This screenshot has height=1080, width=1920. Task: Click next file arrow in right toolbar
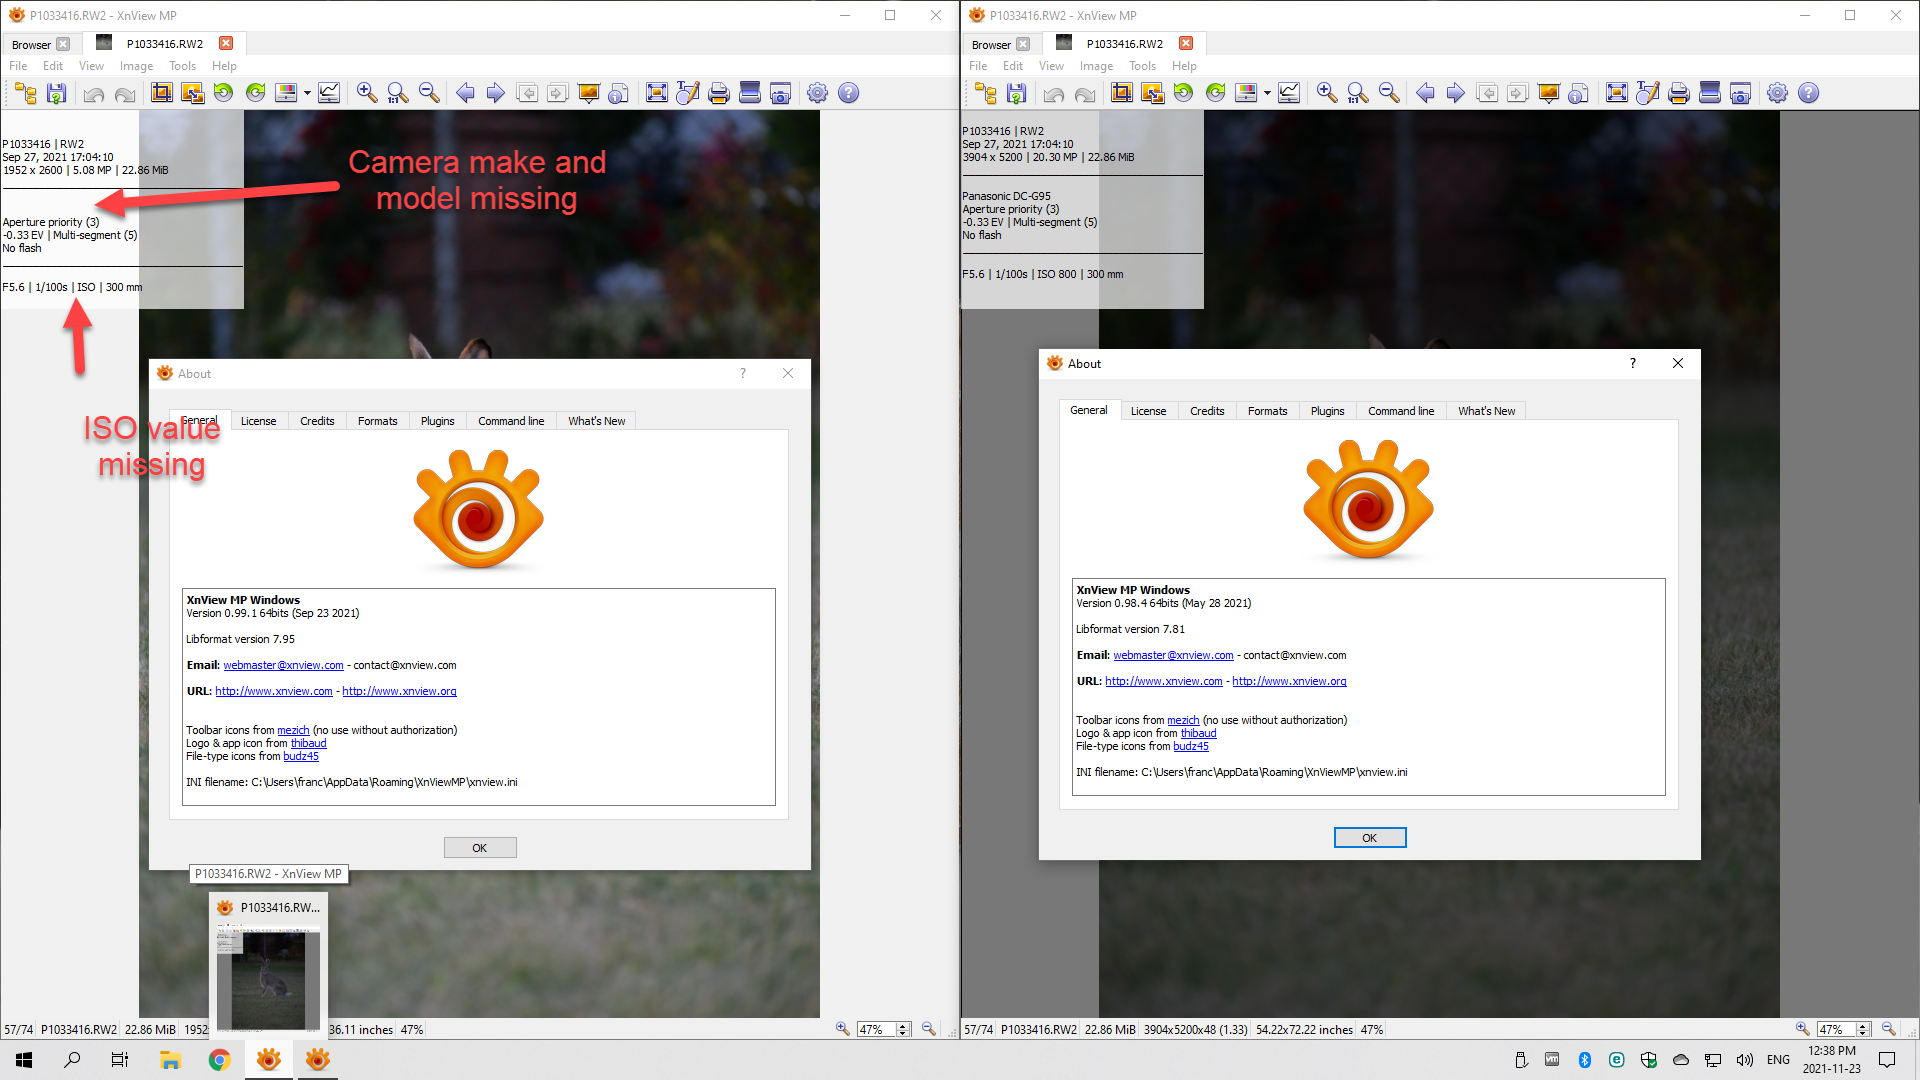point(1456,93)
